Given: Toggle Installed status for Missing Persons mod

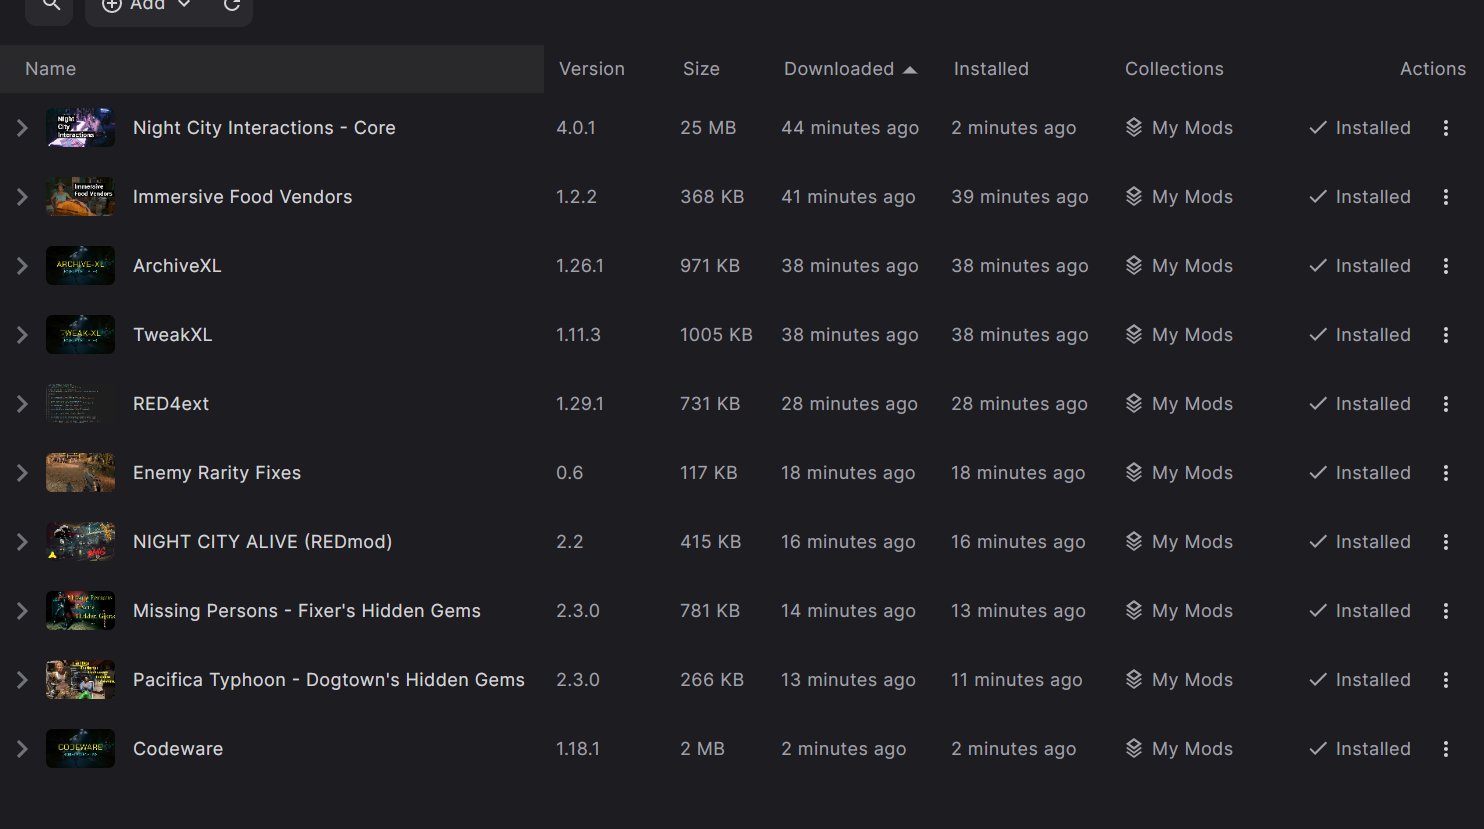Looking at the screenshot, I should pos(1360,611).
